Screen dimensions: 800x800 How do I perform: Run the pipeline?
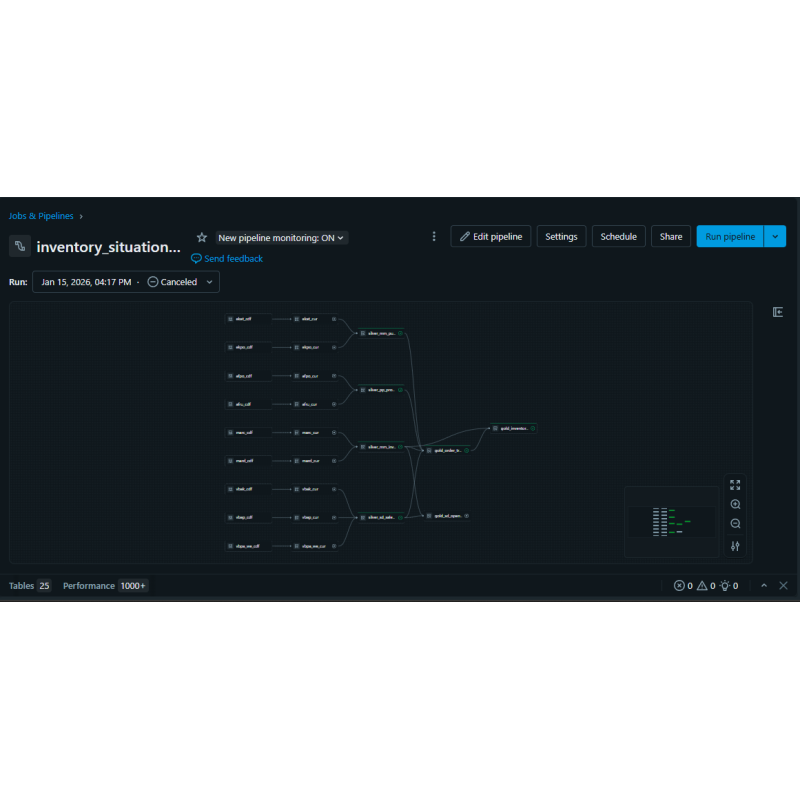tap(729, 236)
